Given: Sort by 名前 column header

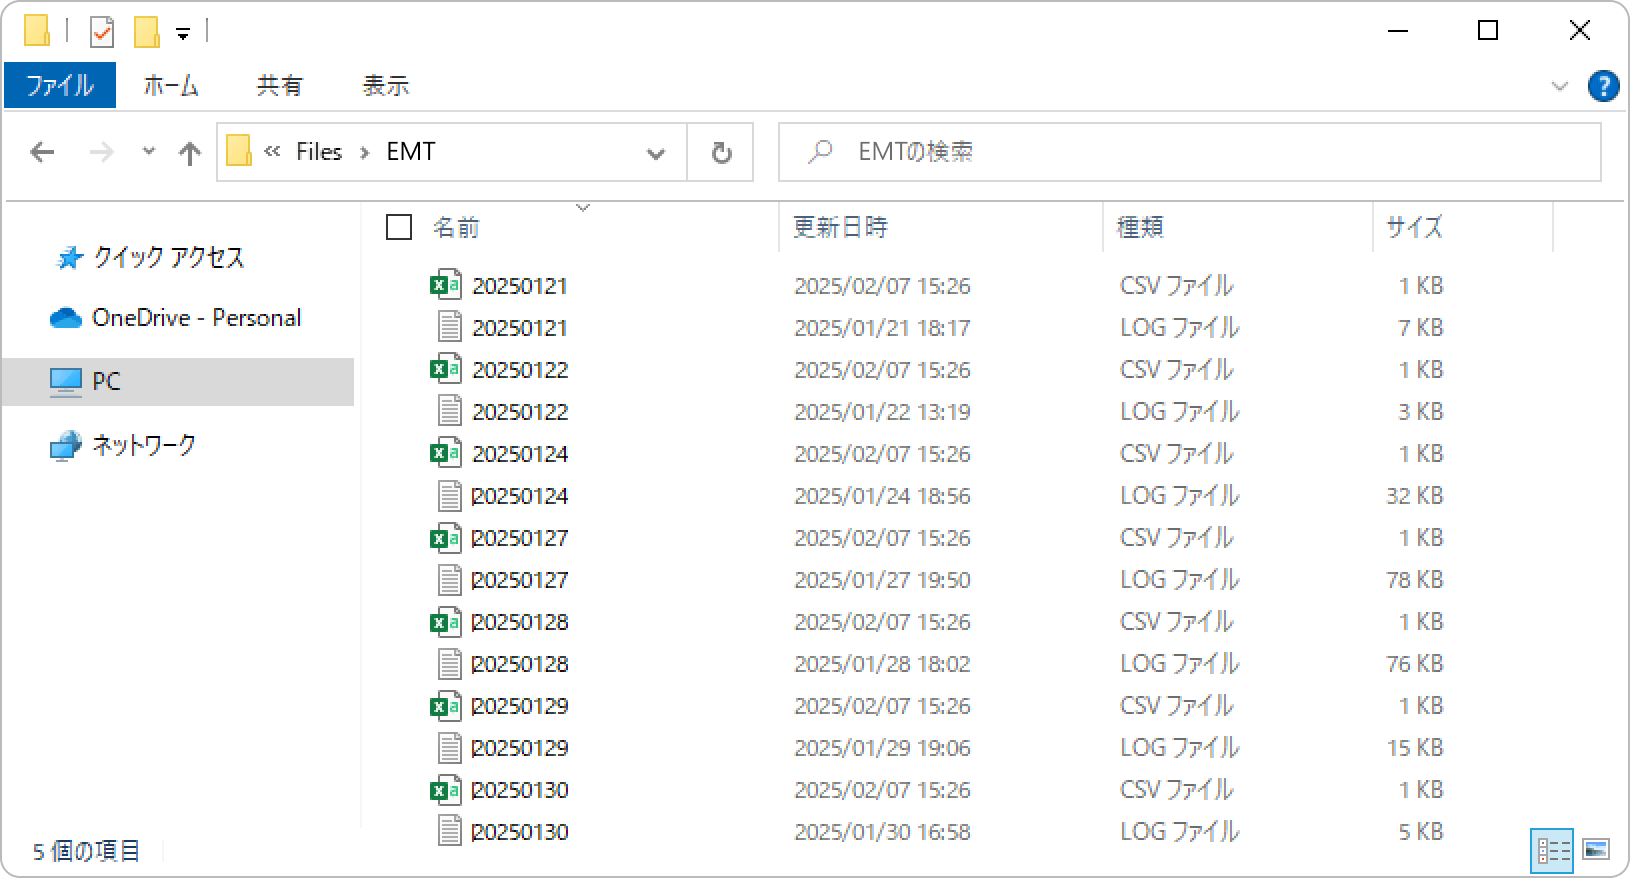Looking at the screenshot, I should pyautogui.click(x=456, y=227).
